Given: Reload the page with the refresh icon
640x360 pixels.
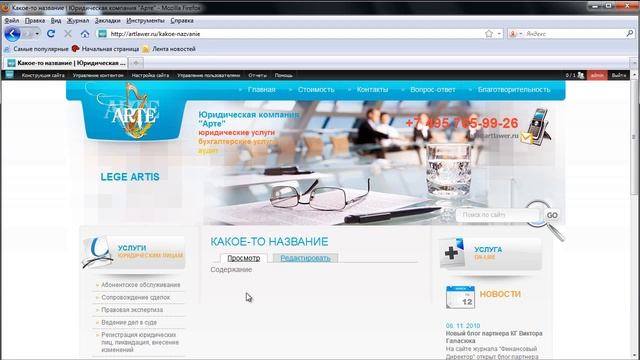Looking at the screenshot, I should (x=51, y=34).
